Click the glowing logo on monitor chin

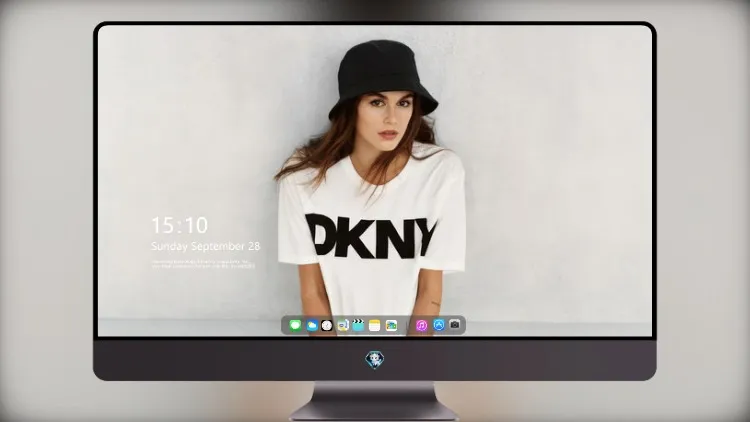pos(375,360)
